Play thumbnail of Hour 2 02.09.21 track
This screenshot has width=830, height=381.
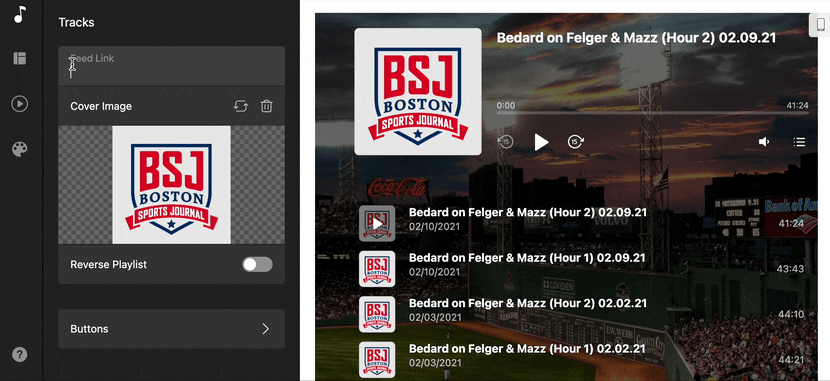pos(377,223)
